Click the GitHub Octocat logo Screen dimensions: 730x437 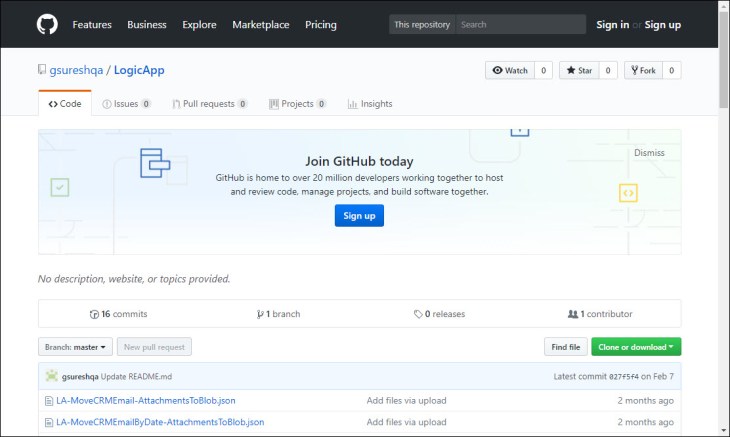(47, 24)
